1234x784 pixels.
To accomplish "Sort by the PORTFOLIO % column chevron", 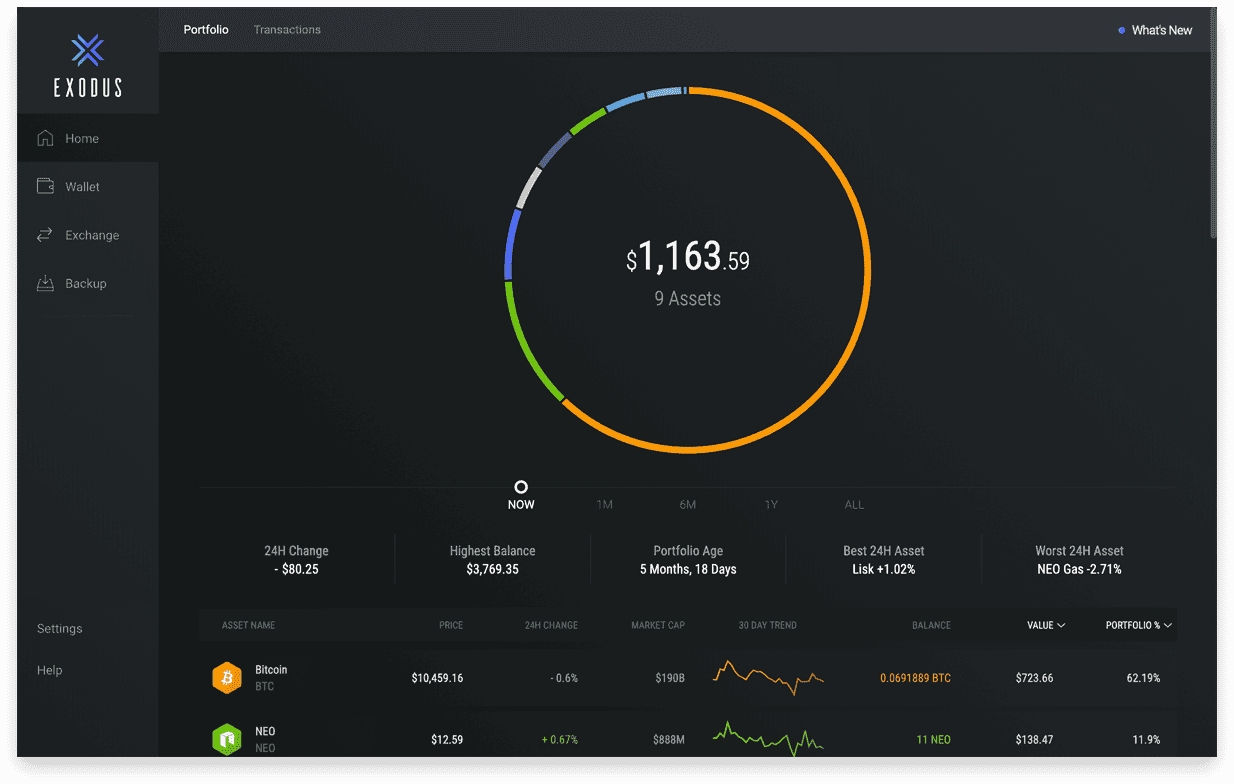I will coord(1168,626).
